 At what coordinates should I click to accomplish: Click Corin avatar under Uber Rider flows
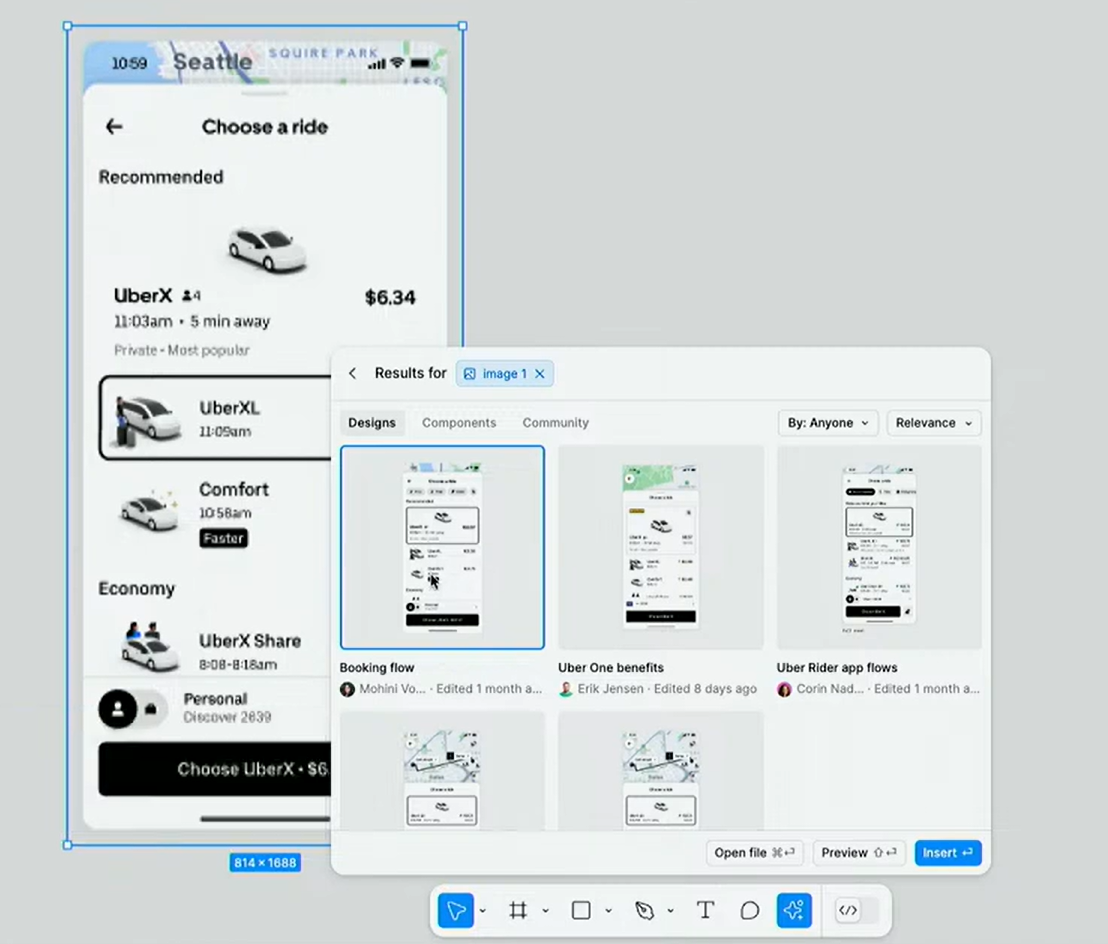click(784, 689)
